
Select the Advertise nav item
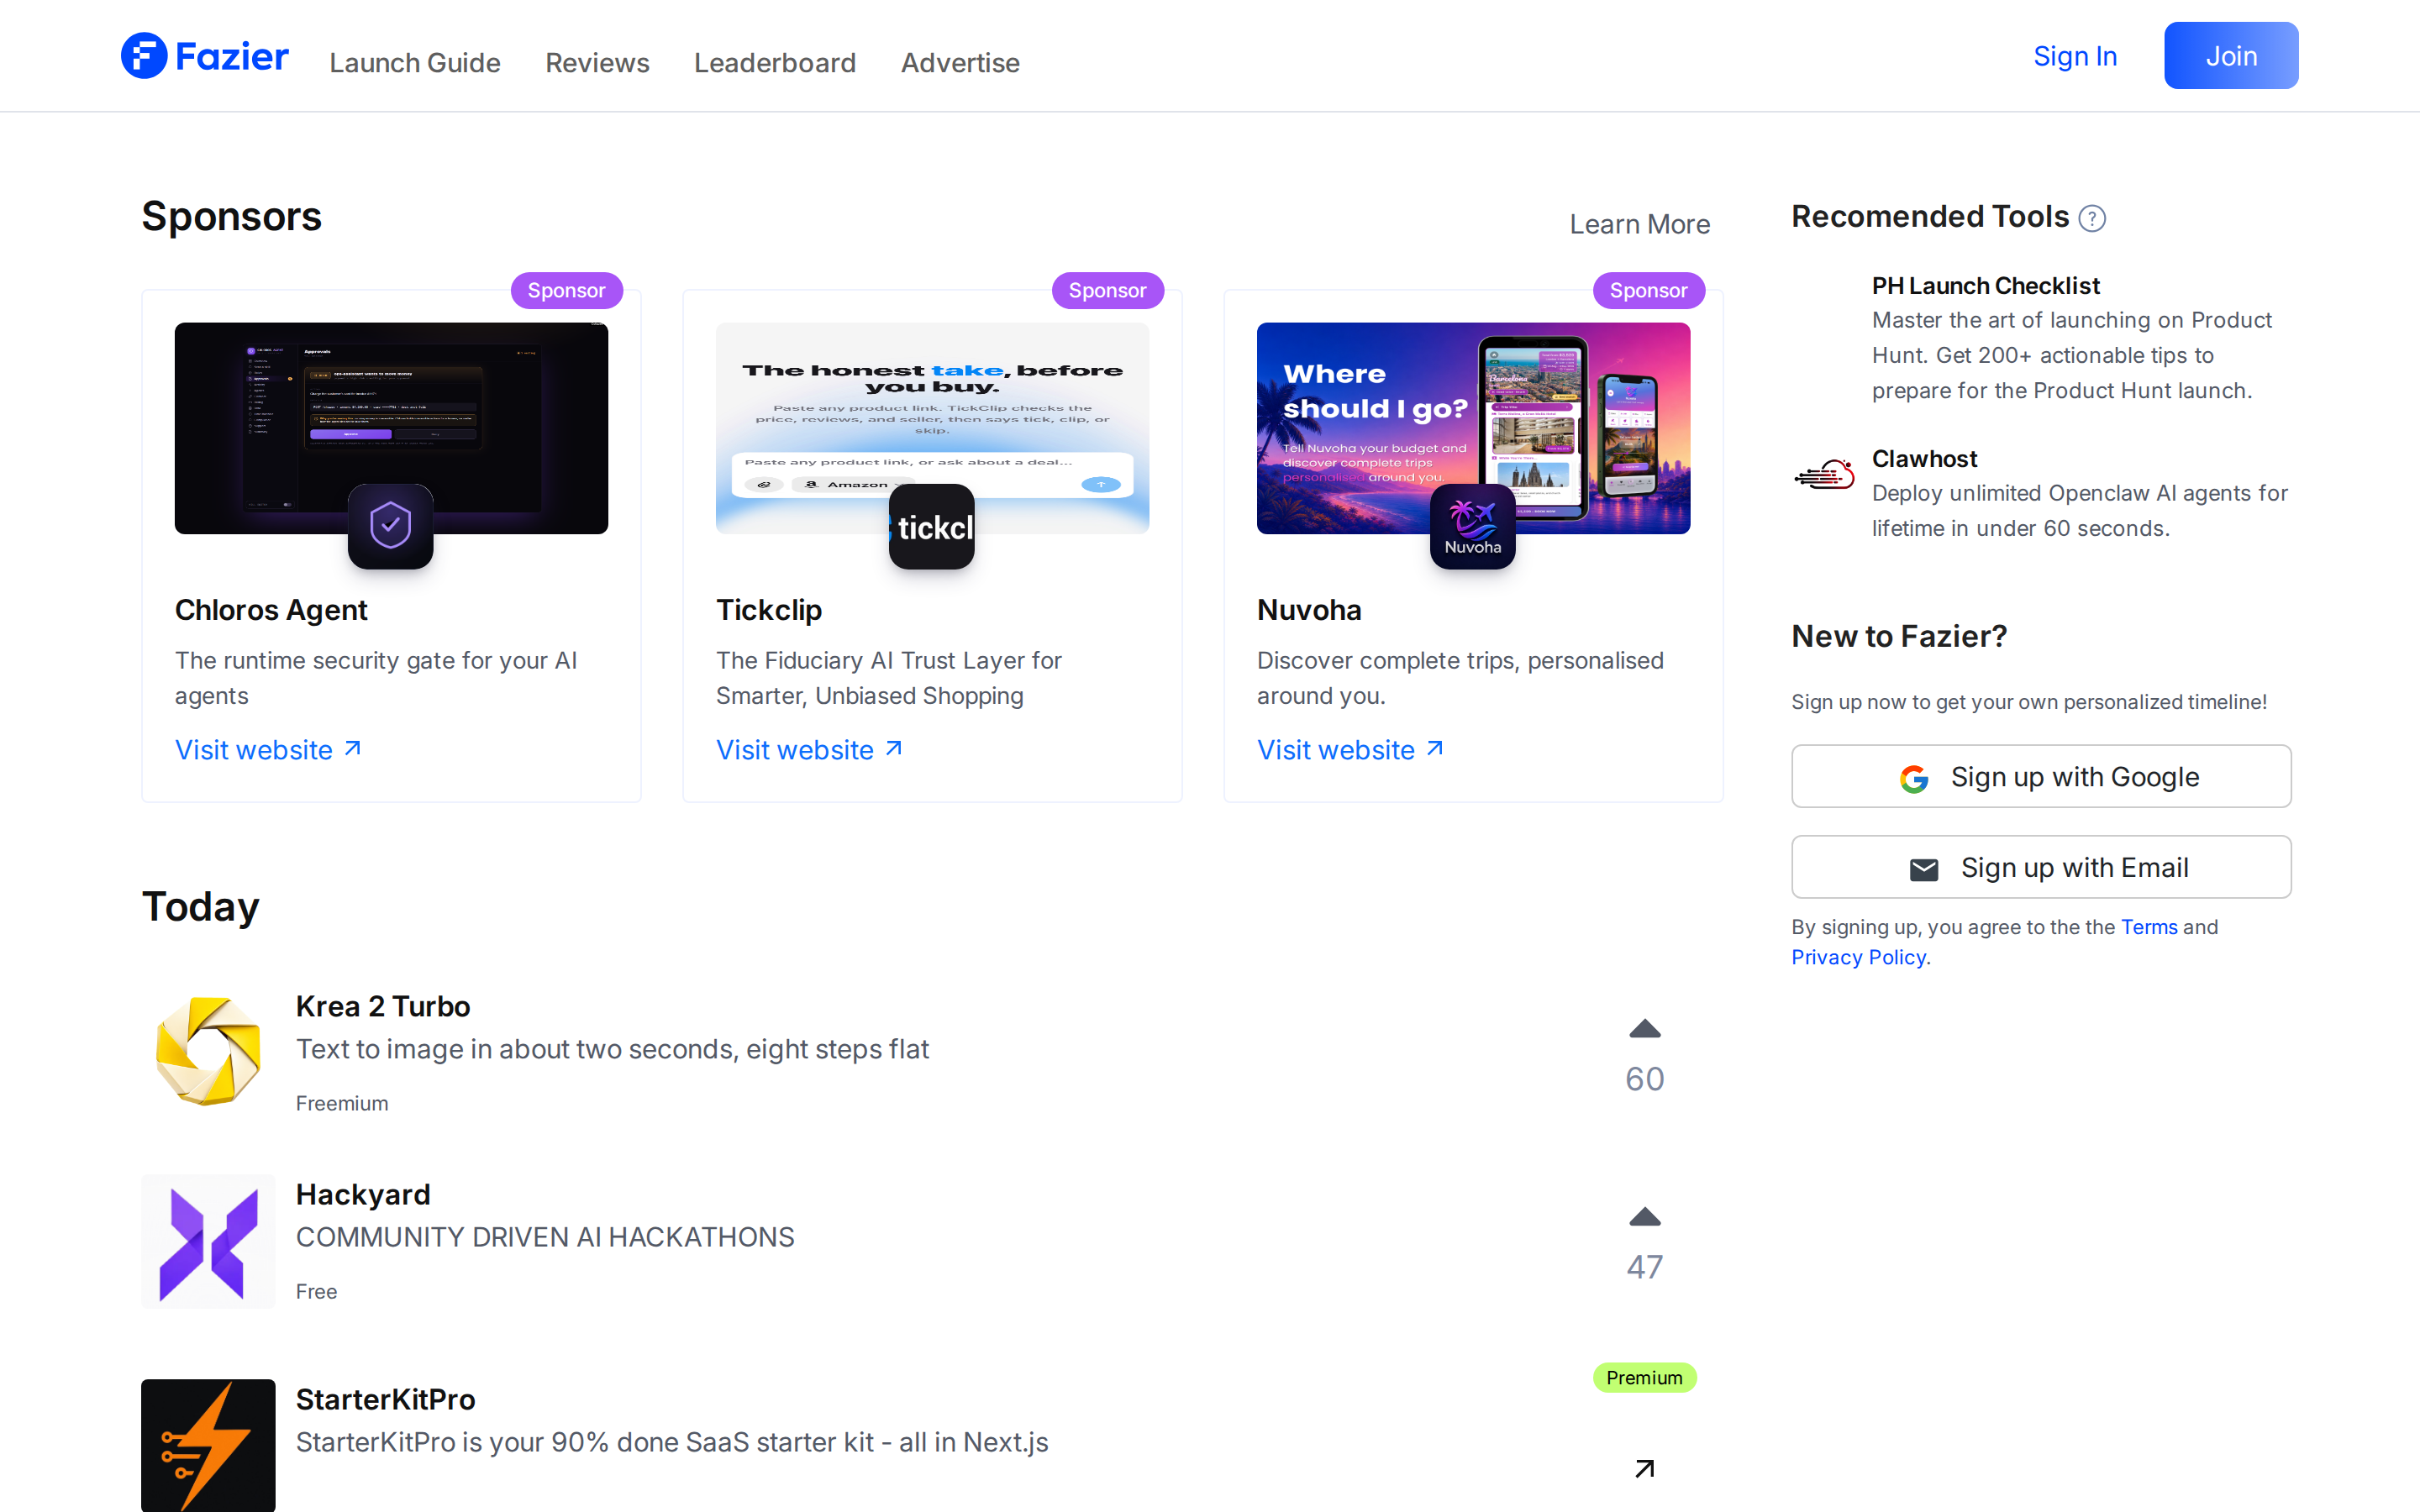click(x=960, y=62)
